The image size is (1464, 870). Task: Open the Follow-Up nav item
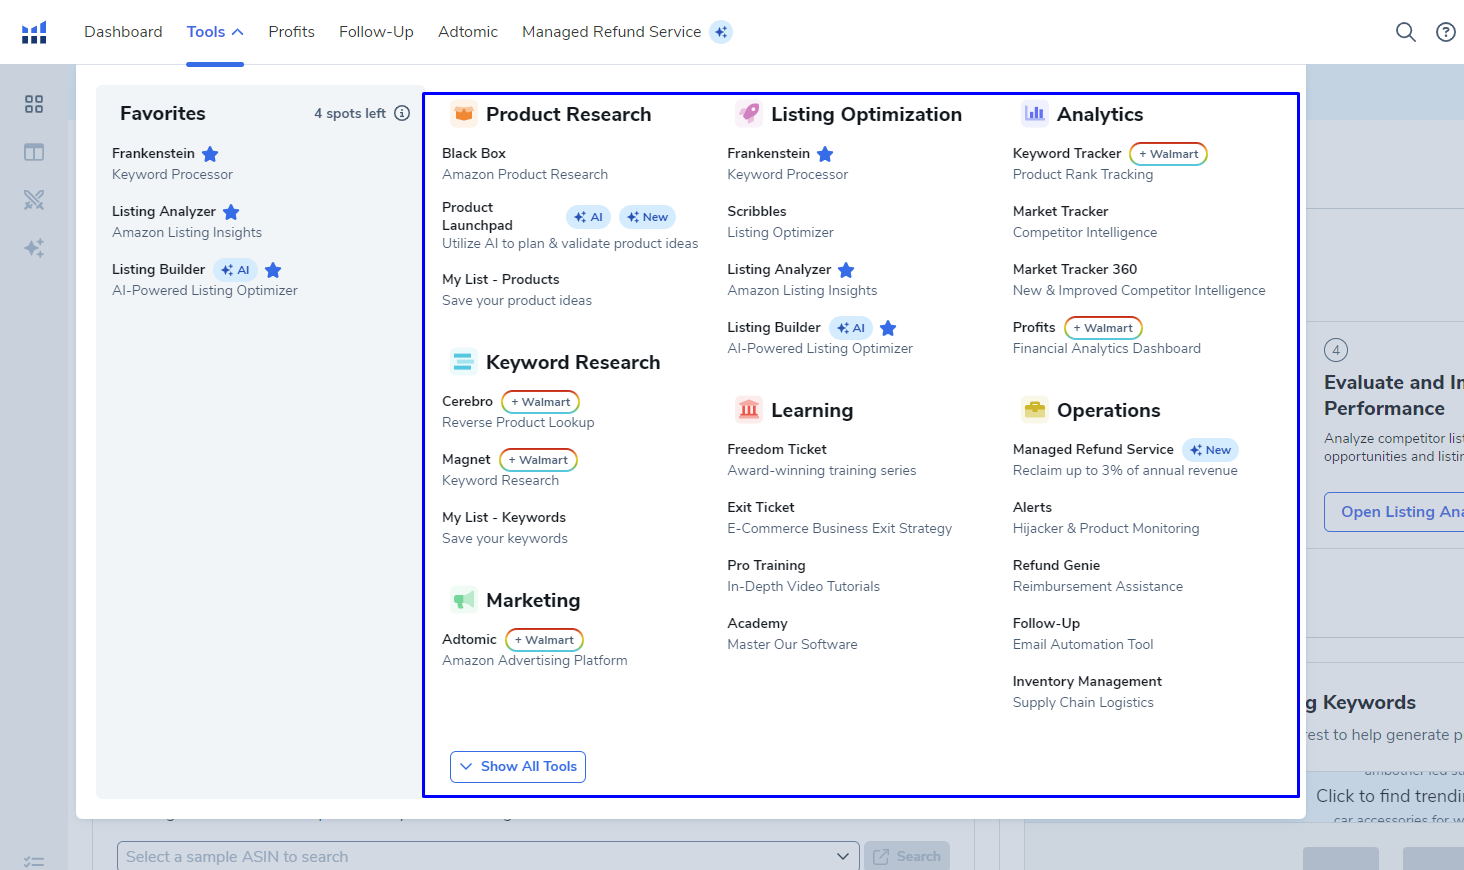[x=376, y=32]
